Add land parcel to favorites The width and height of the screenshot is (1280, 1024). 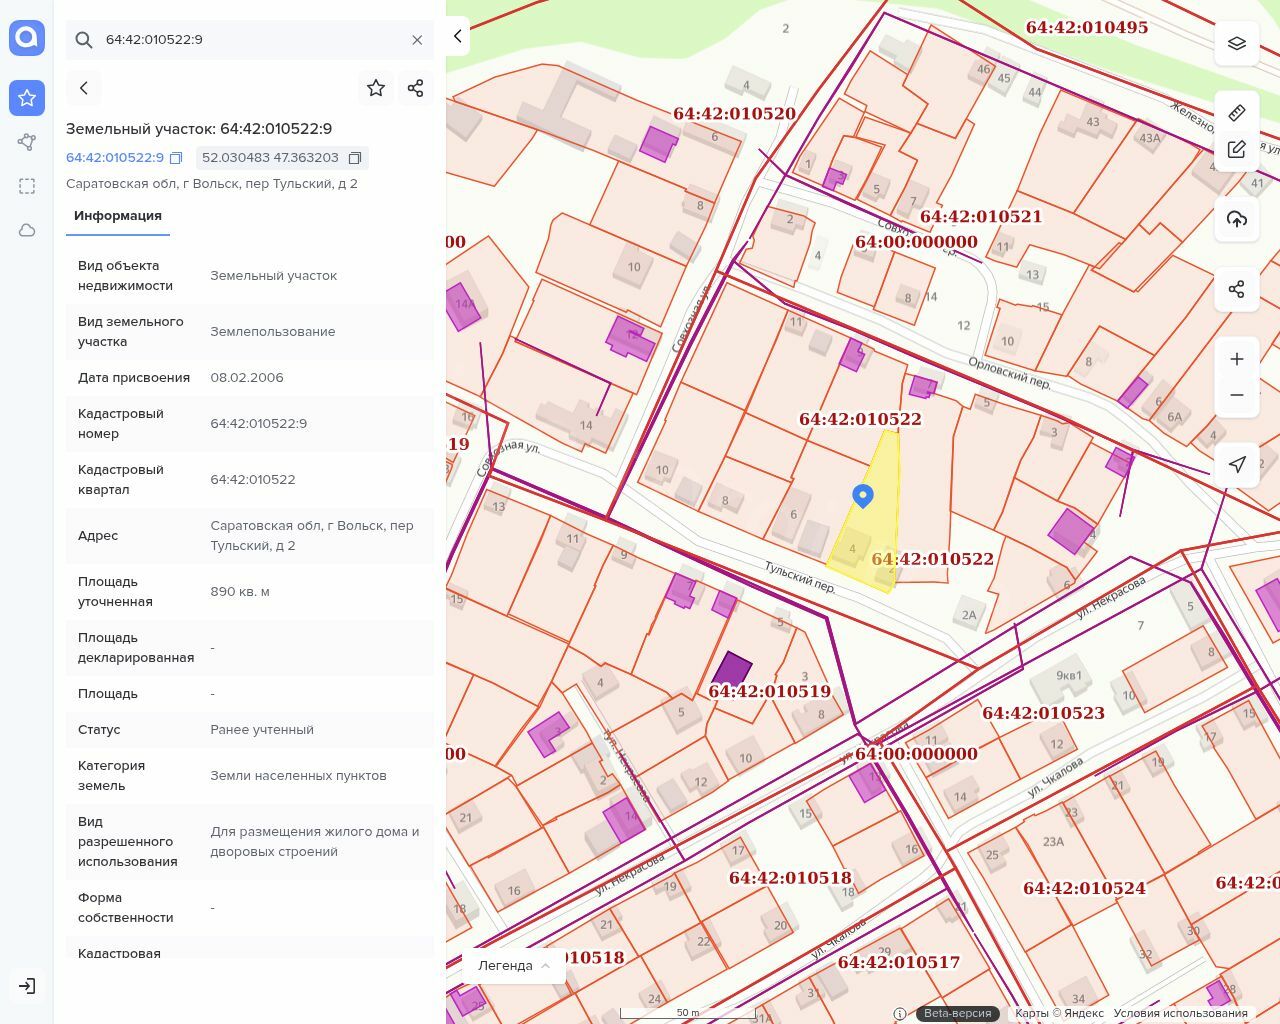tap(376, 88)
